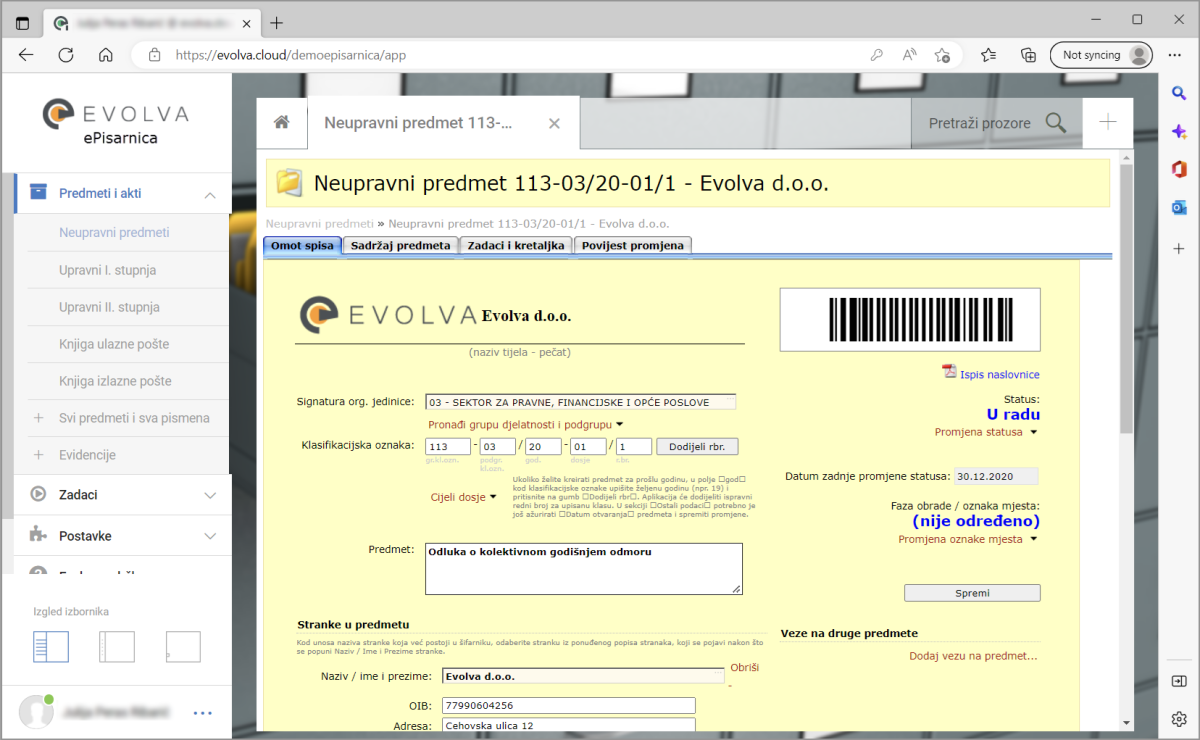Open a new window with plus icon

point(1108,123)
